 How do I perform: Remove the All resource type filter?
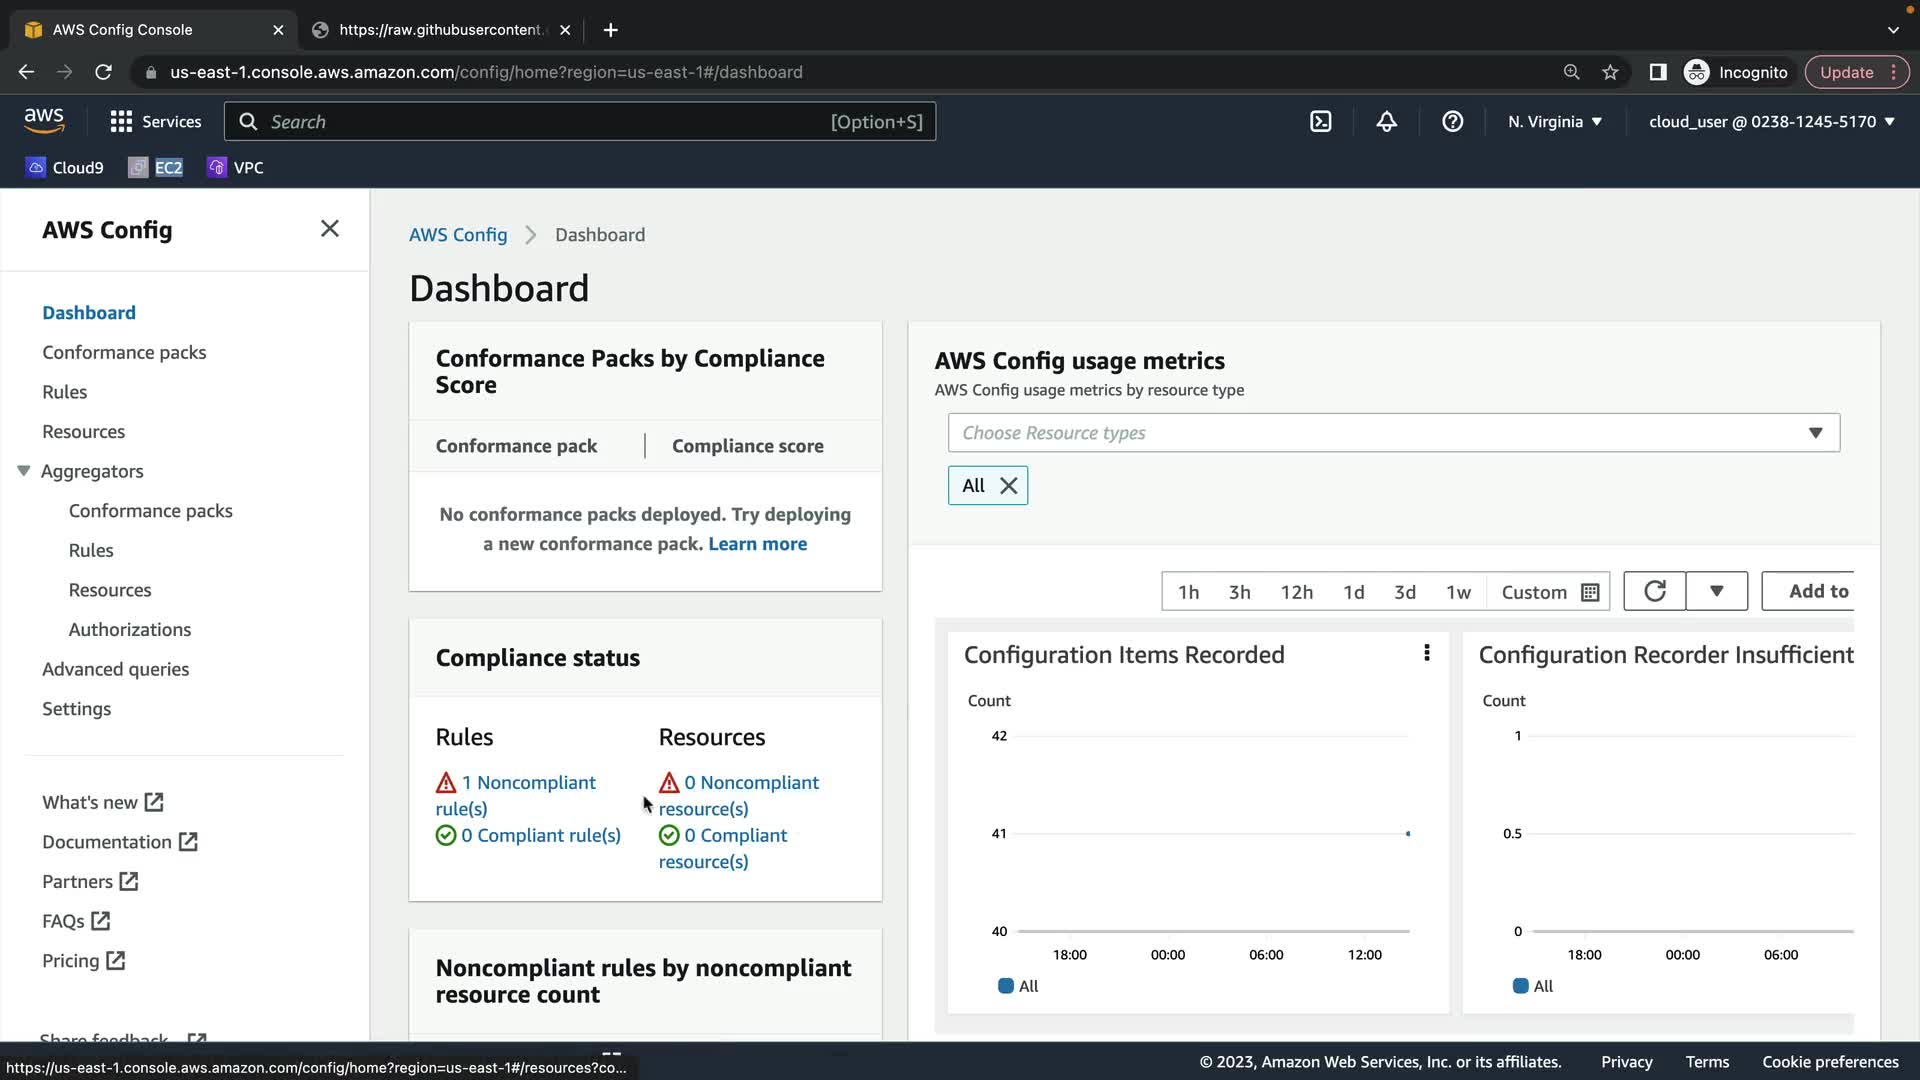point(1009,486)
